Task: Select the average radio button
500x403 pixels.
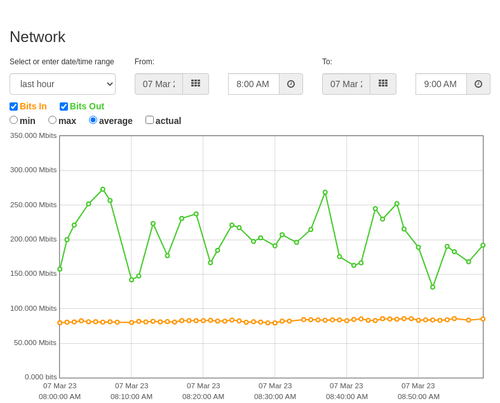Action: pyautogui.click(x=93, y=120)
